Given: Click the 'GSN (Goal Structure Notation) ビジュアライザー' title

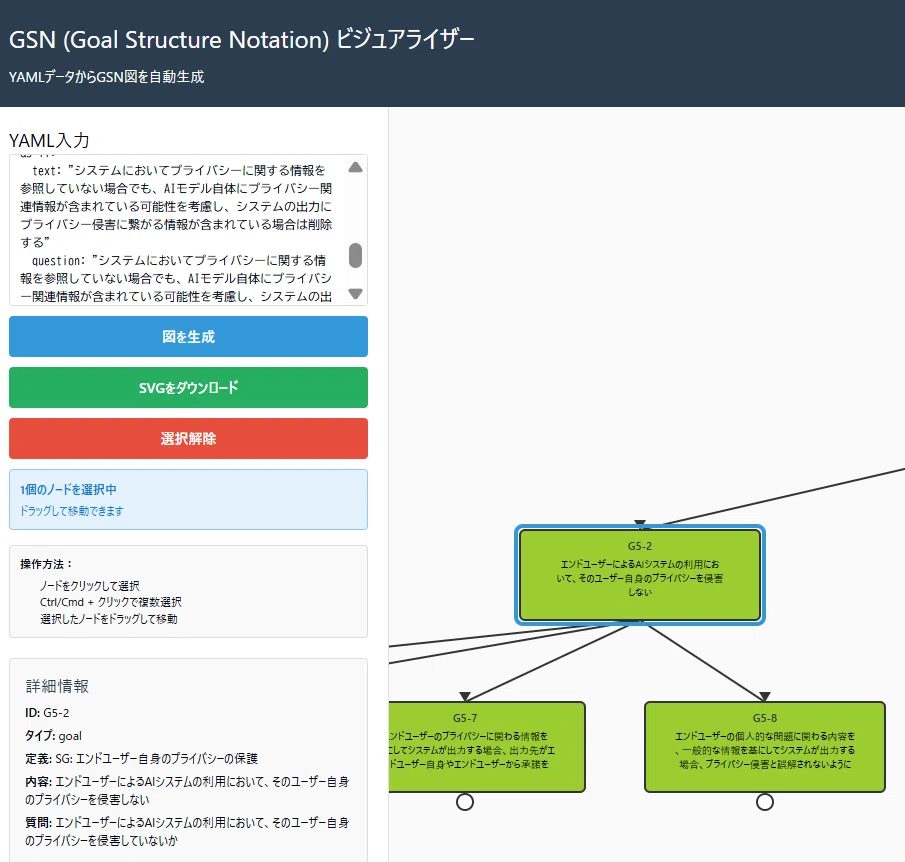Looking at the screenshot, I should click(x=242, y=40).
